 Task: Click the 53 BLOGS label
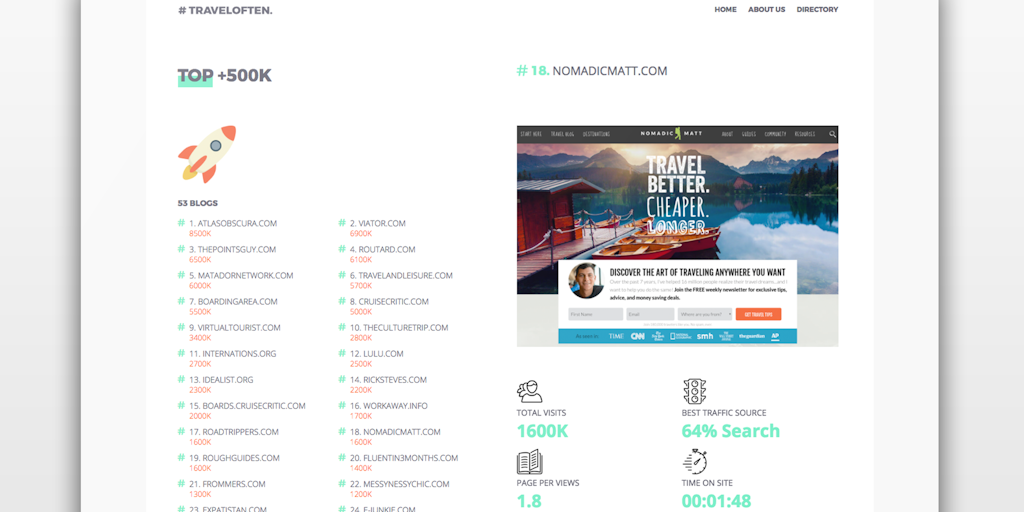(198, 203)
